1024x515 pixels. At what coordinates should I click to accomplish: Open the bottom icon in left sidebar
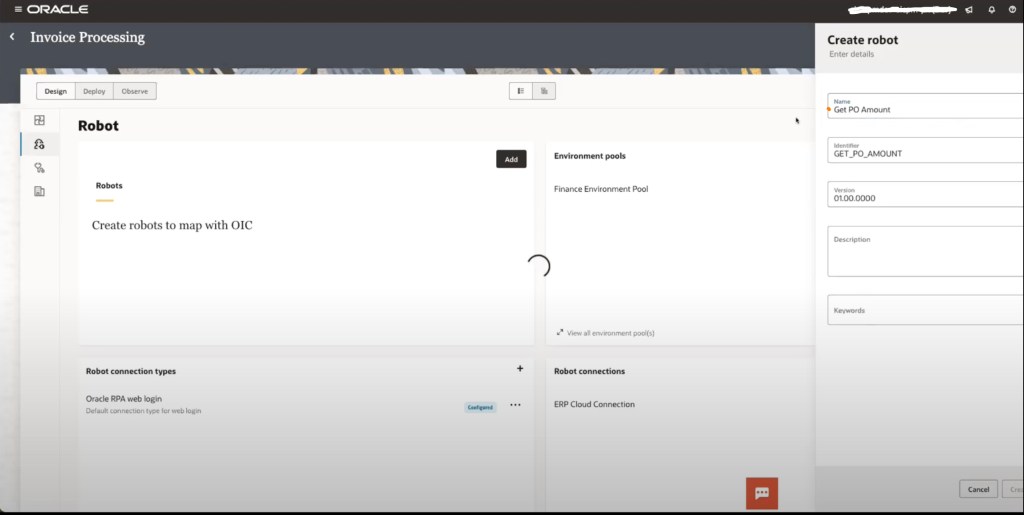39,191
